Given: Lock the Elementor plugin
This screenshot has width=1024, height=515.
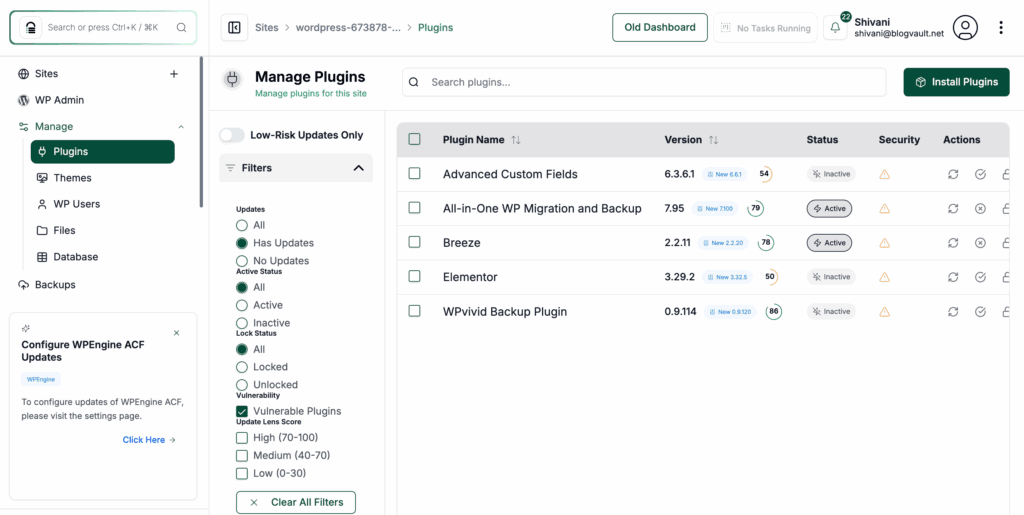Looking at the screenshot, I should pos(1006,277).
